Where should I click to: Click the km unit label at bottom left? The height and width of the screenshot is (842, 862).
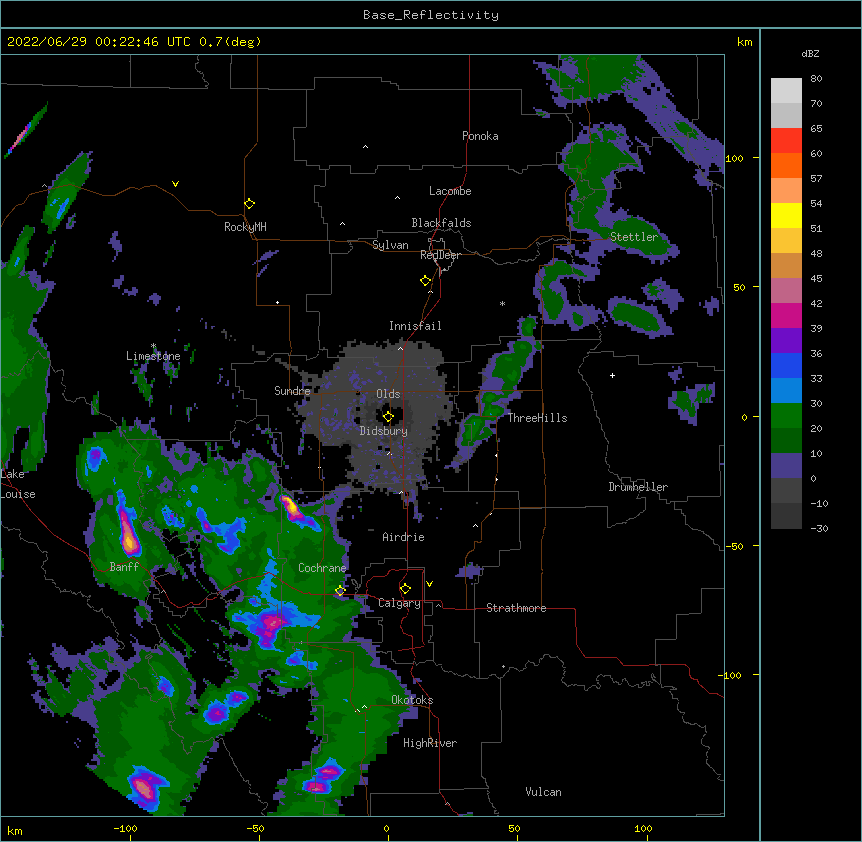15,830
